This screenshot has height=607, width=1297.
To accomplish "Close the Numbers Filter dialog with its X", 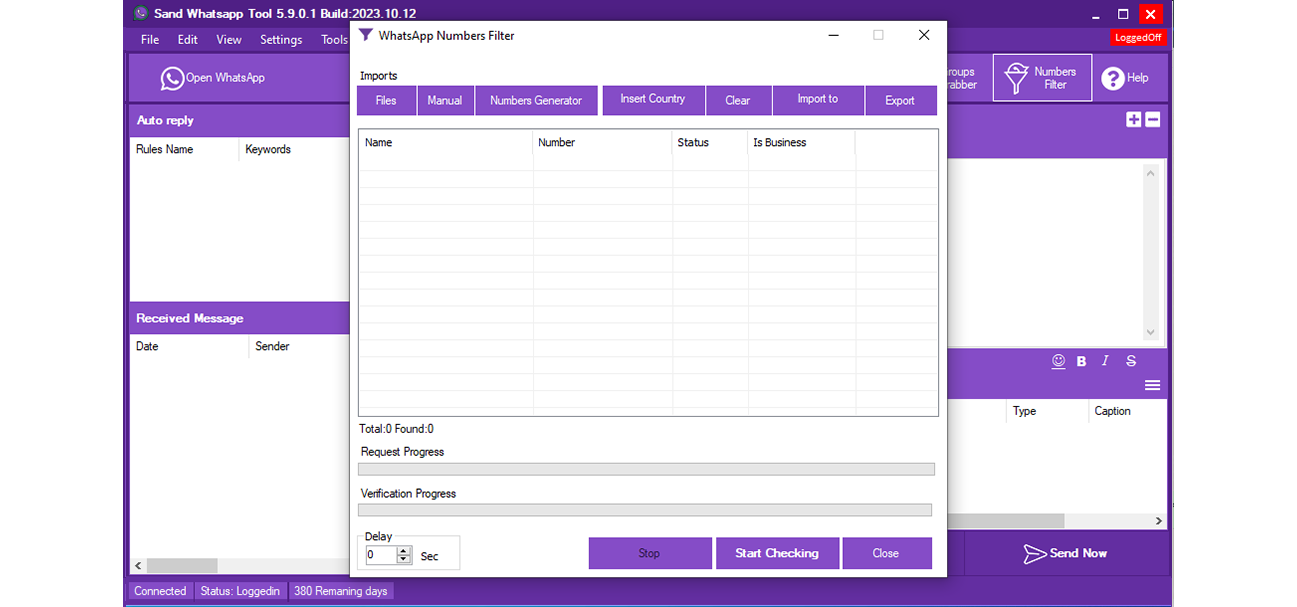I will (x=924, y=35).
